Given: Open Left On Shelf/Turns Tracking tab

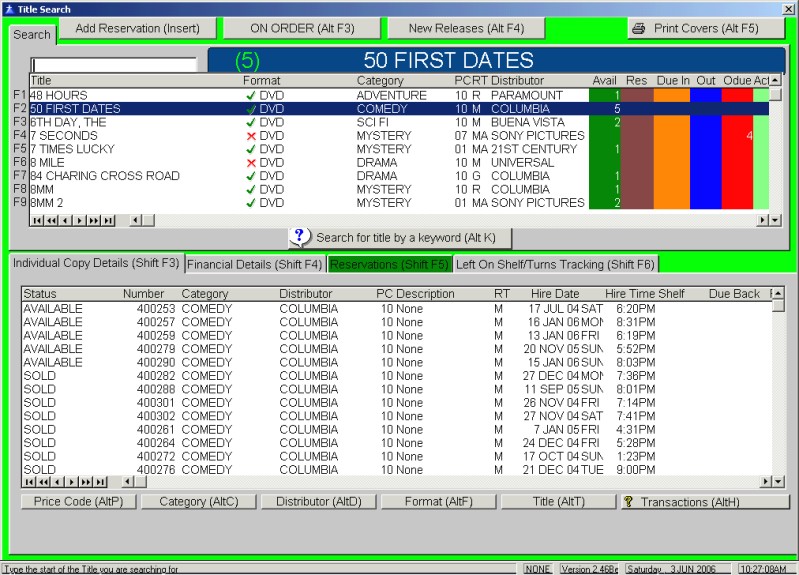Looking at the screenshot, I should click(x=555, y=265).
